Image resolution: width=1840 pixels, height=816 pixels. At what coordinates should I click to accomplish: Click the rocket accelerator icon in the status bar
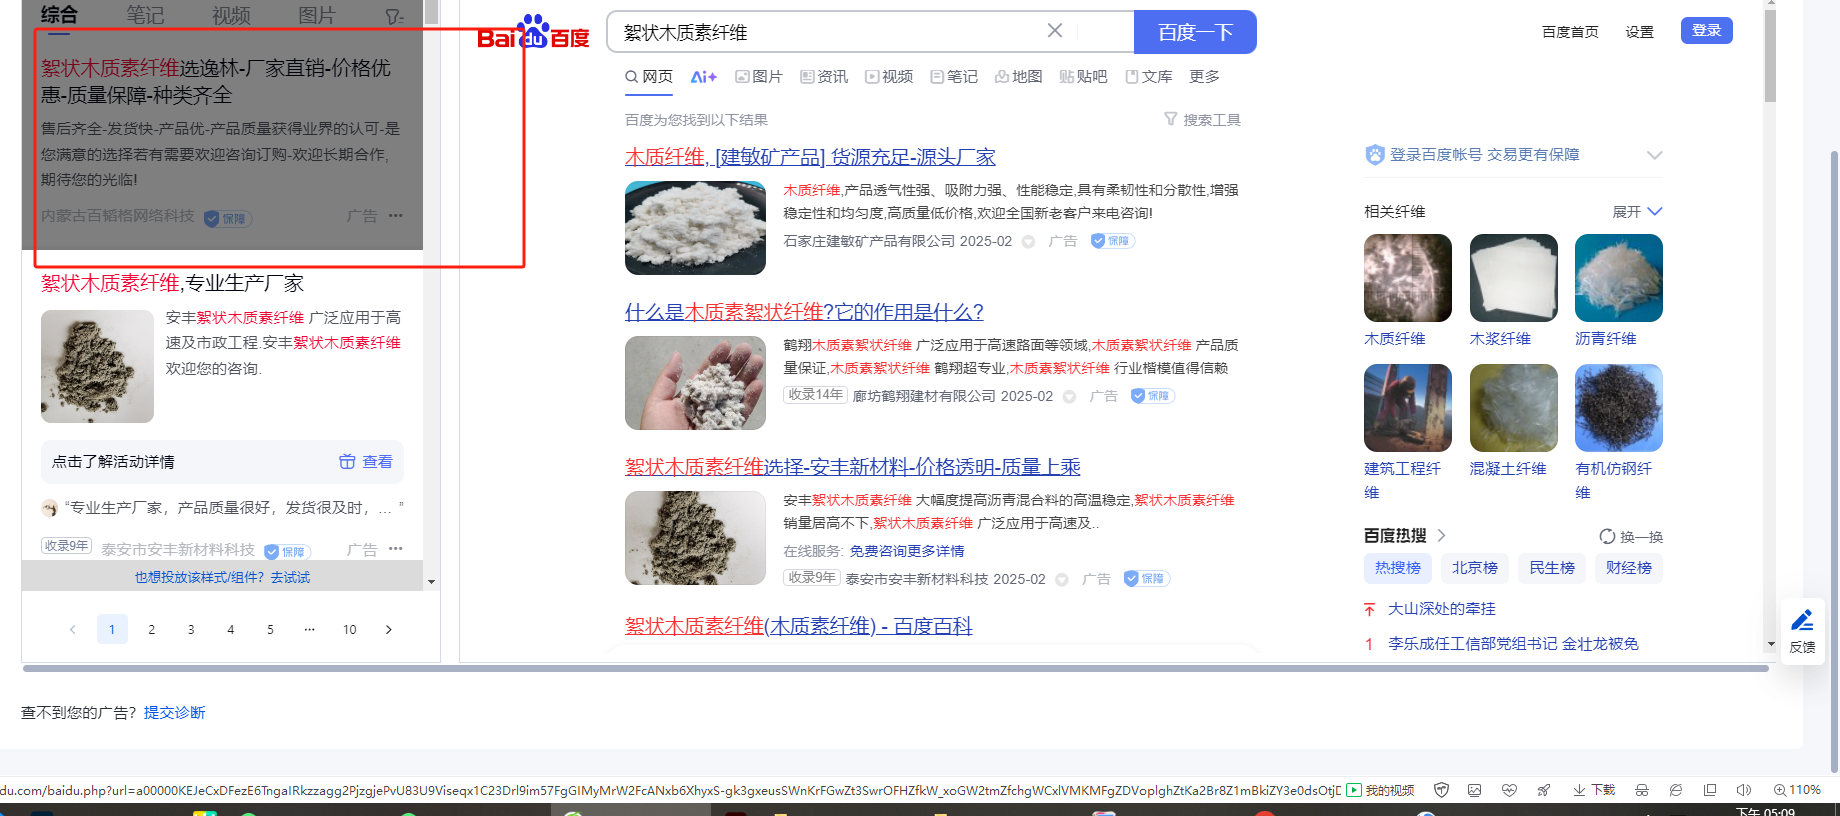(x=1544, y=790)
